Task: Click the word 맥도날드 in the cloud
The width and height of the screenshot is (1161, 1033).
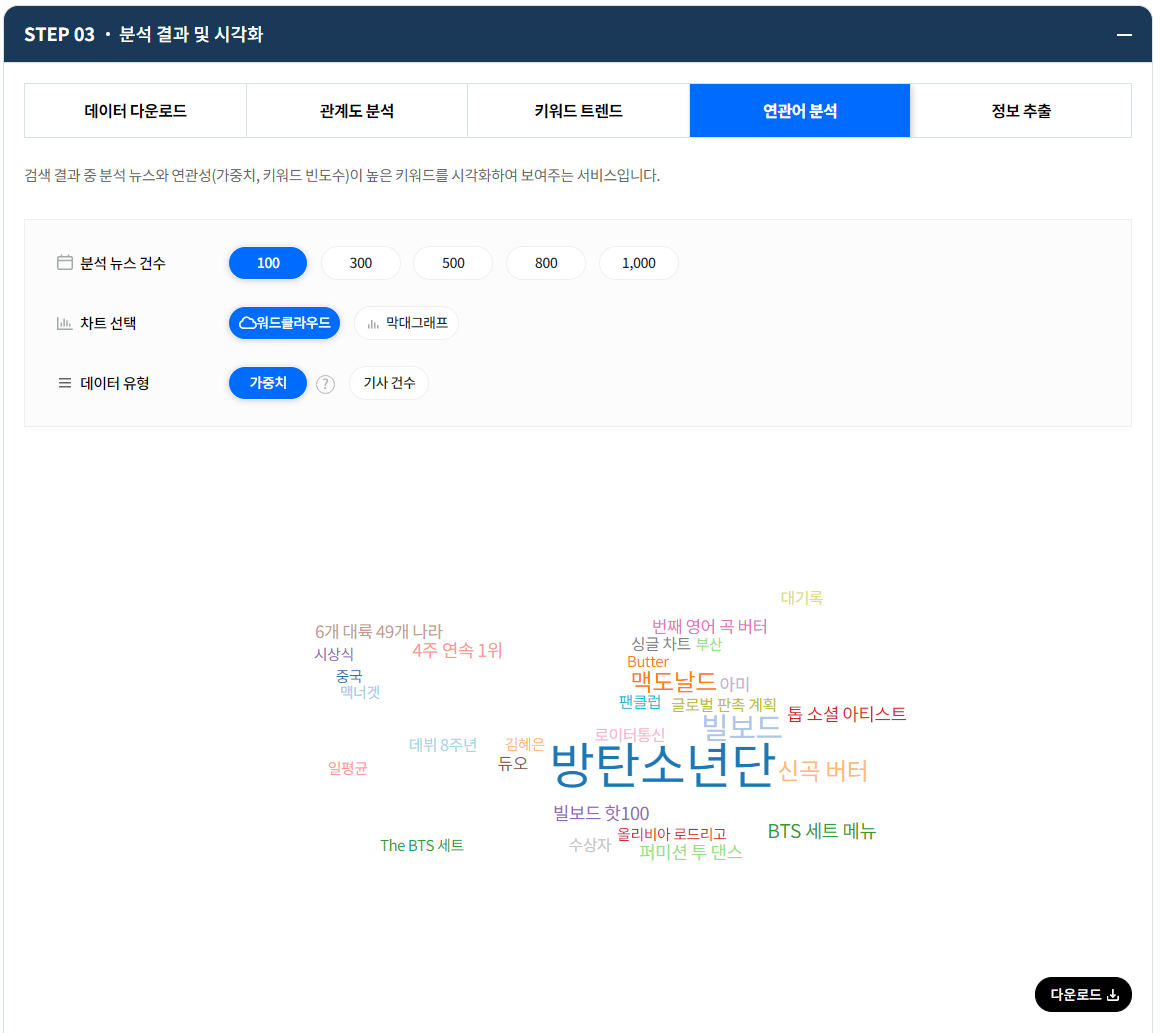Action: [673, 681]
